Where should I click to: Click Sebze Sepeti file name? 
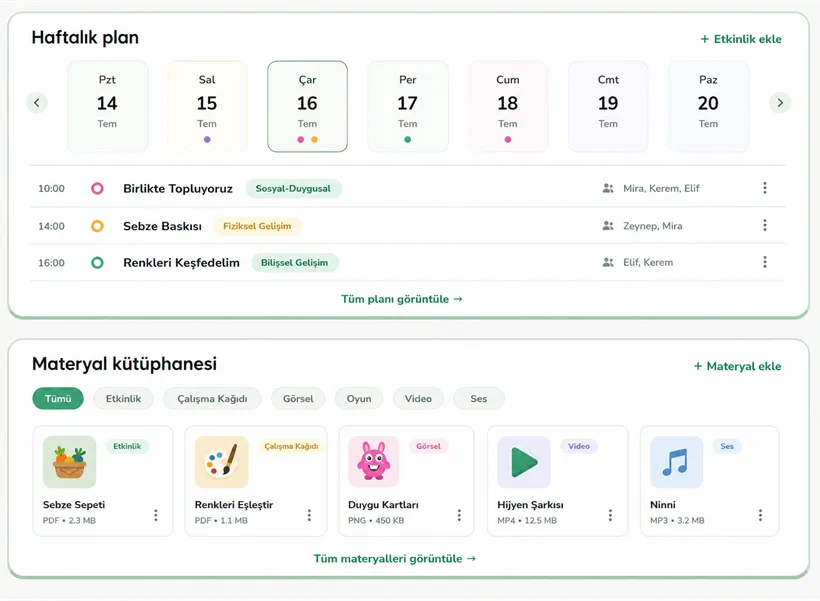(74, 505)
